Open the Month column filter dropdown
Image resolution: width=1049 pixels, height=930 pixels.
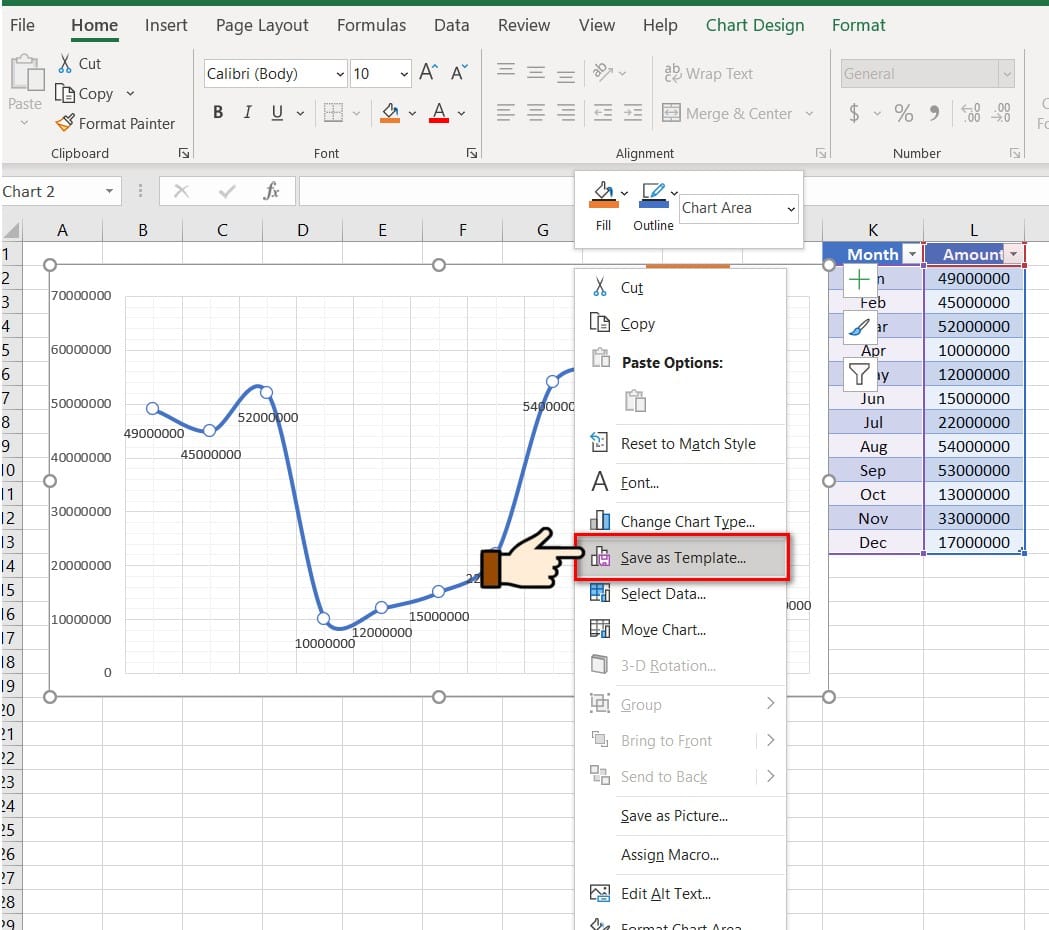point(911,254)
